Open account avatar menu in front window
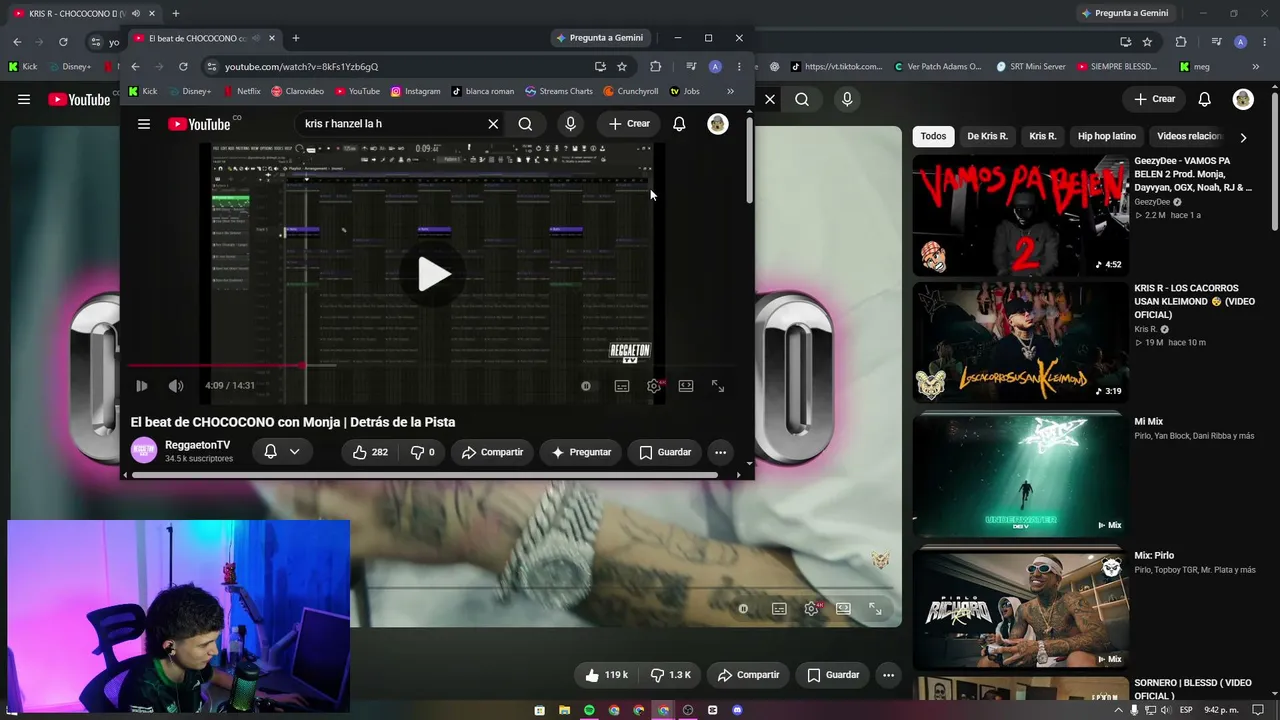The height and width of the screenshot is (720, 1280). coord(717,124)
